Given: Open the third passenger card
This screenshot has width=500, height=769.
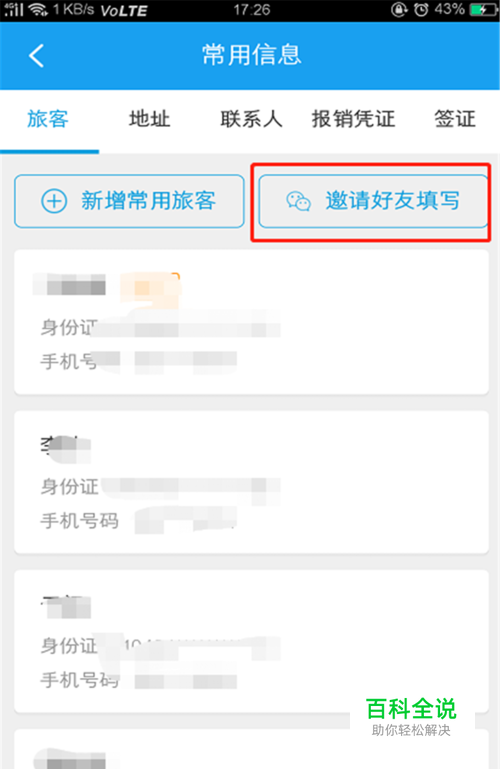Looking at the screenshot, I should 251,641.
